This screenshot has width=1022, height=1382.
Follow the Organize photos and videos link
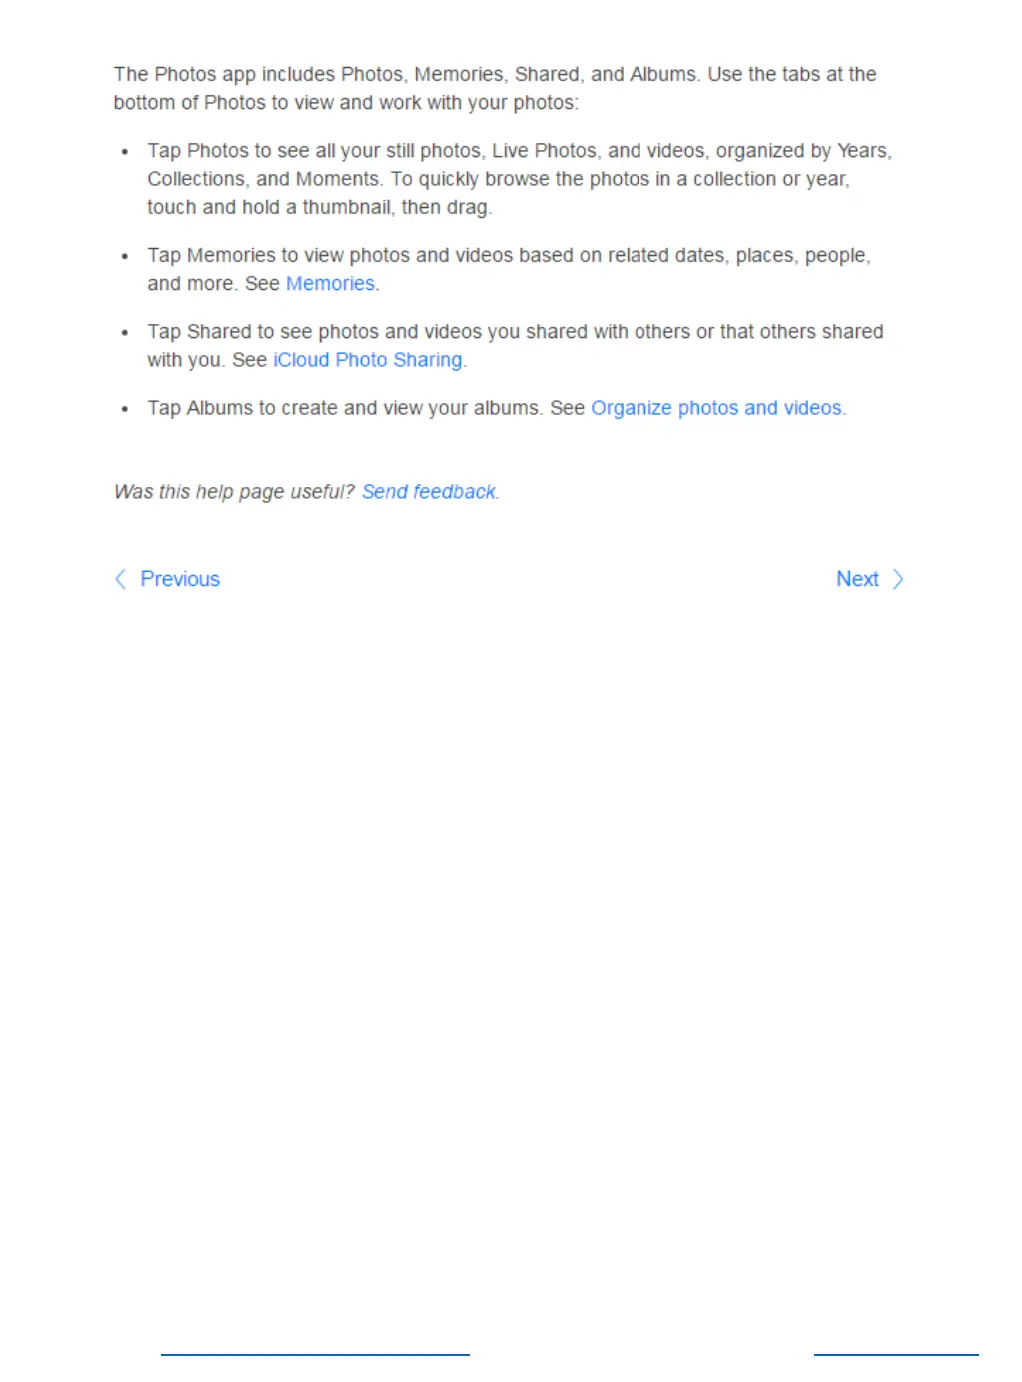pyautogui.click(x=717, y=408)
